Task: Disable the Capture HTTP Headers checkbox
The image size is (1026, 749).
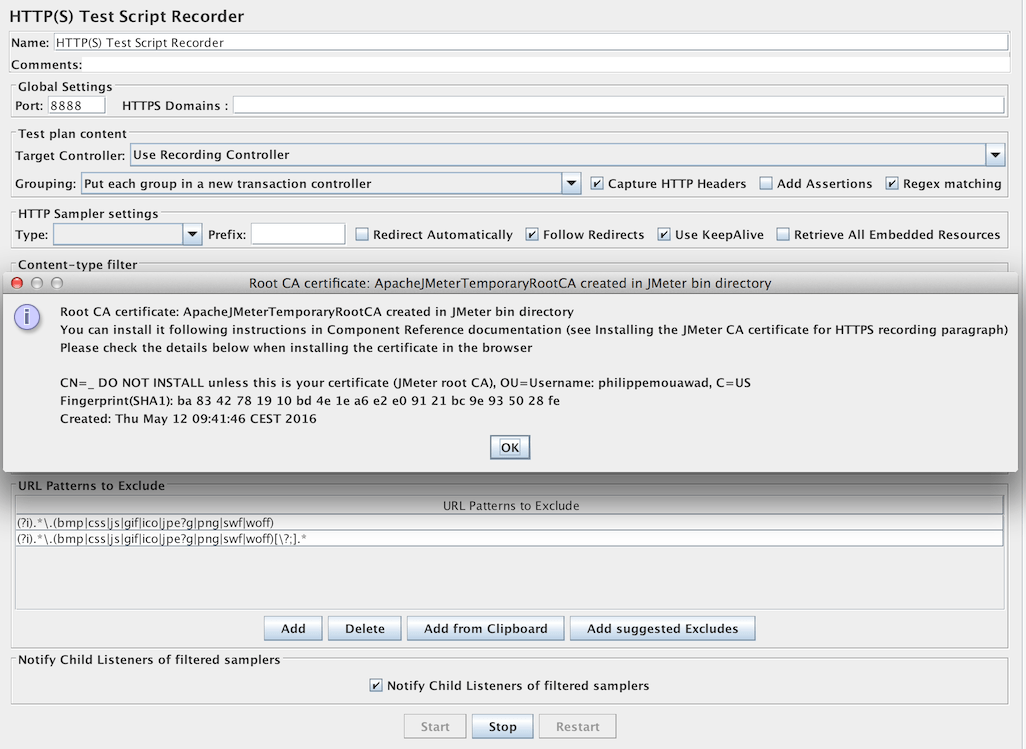Action: [x=596, y=184]
